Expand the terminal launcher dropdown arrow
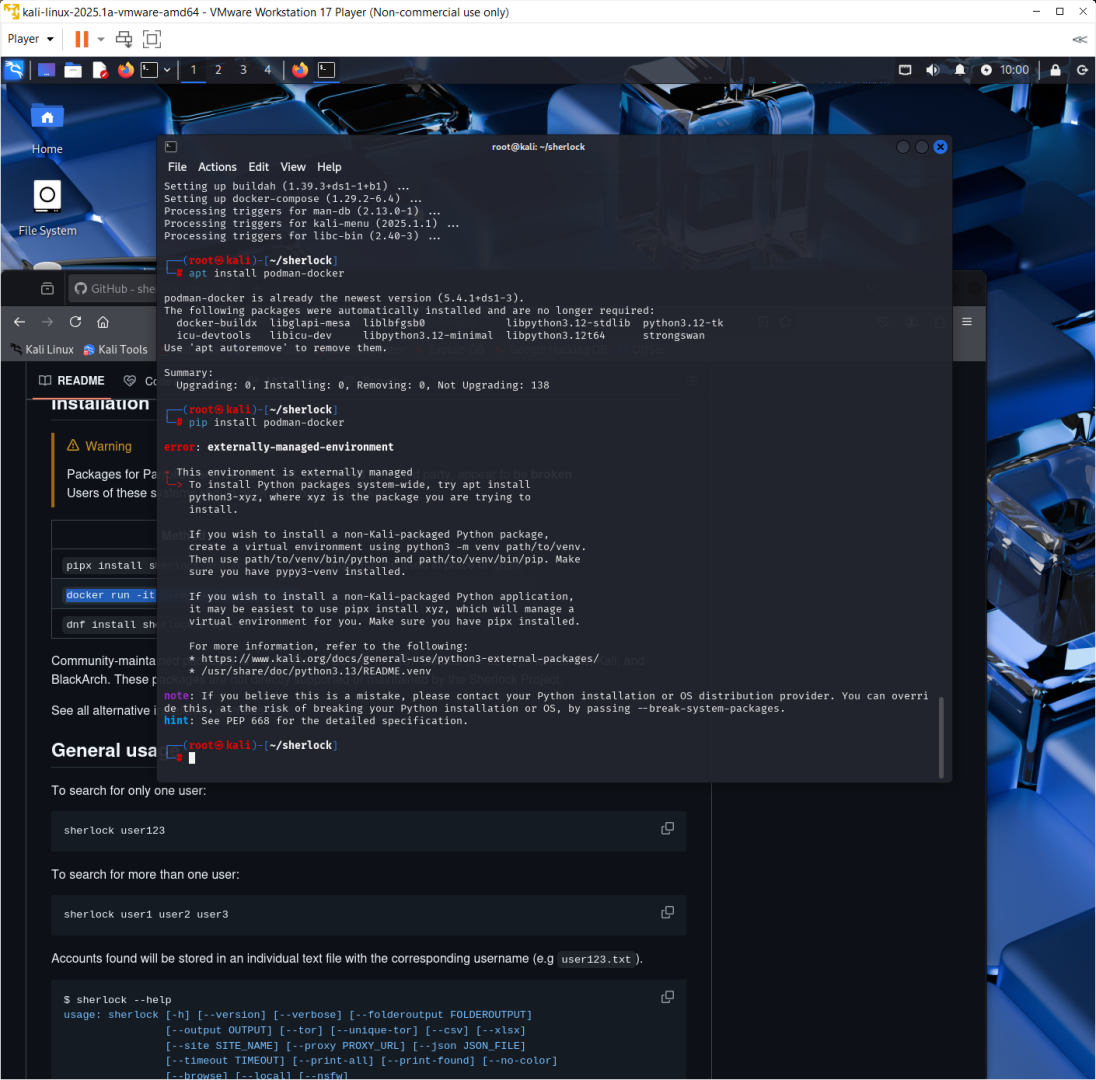1096x1080 pixels. (167, 70)
